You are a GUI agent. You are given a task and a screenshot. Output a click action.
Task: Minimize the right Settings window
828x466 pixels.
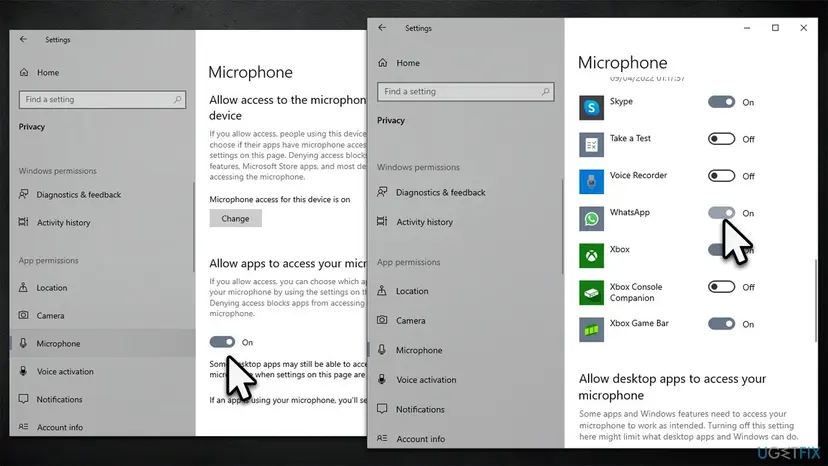click(747, 28)
